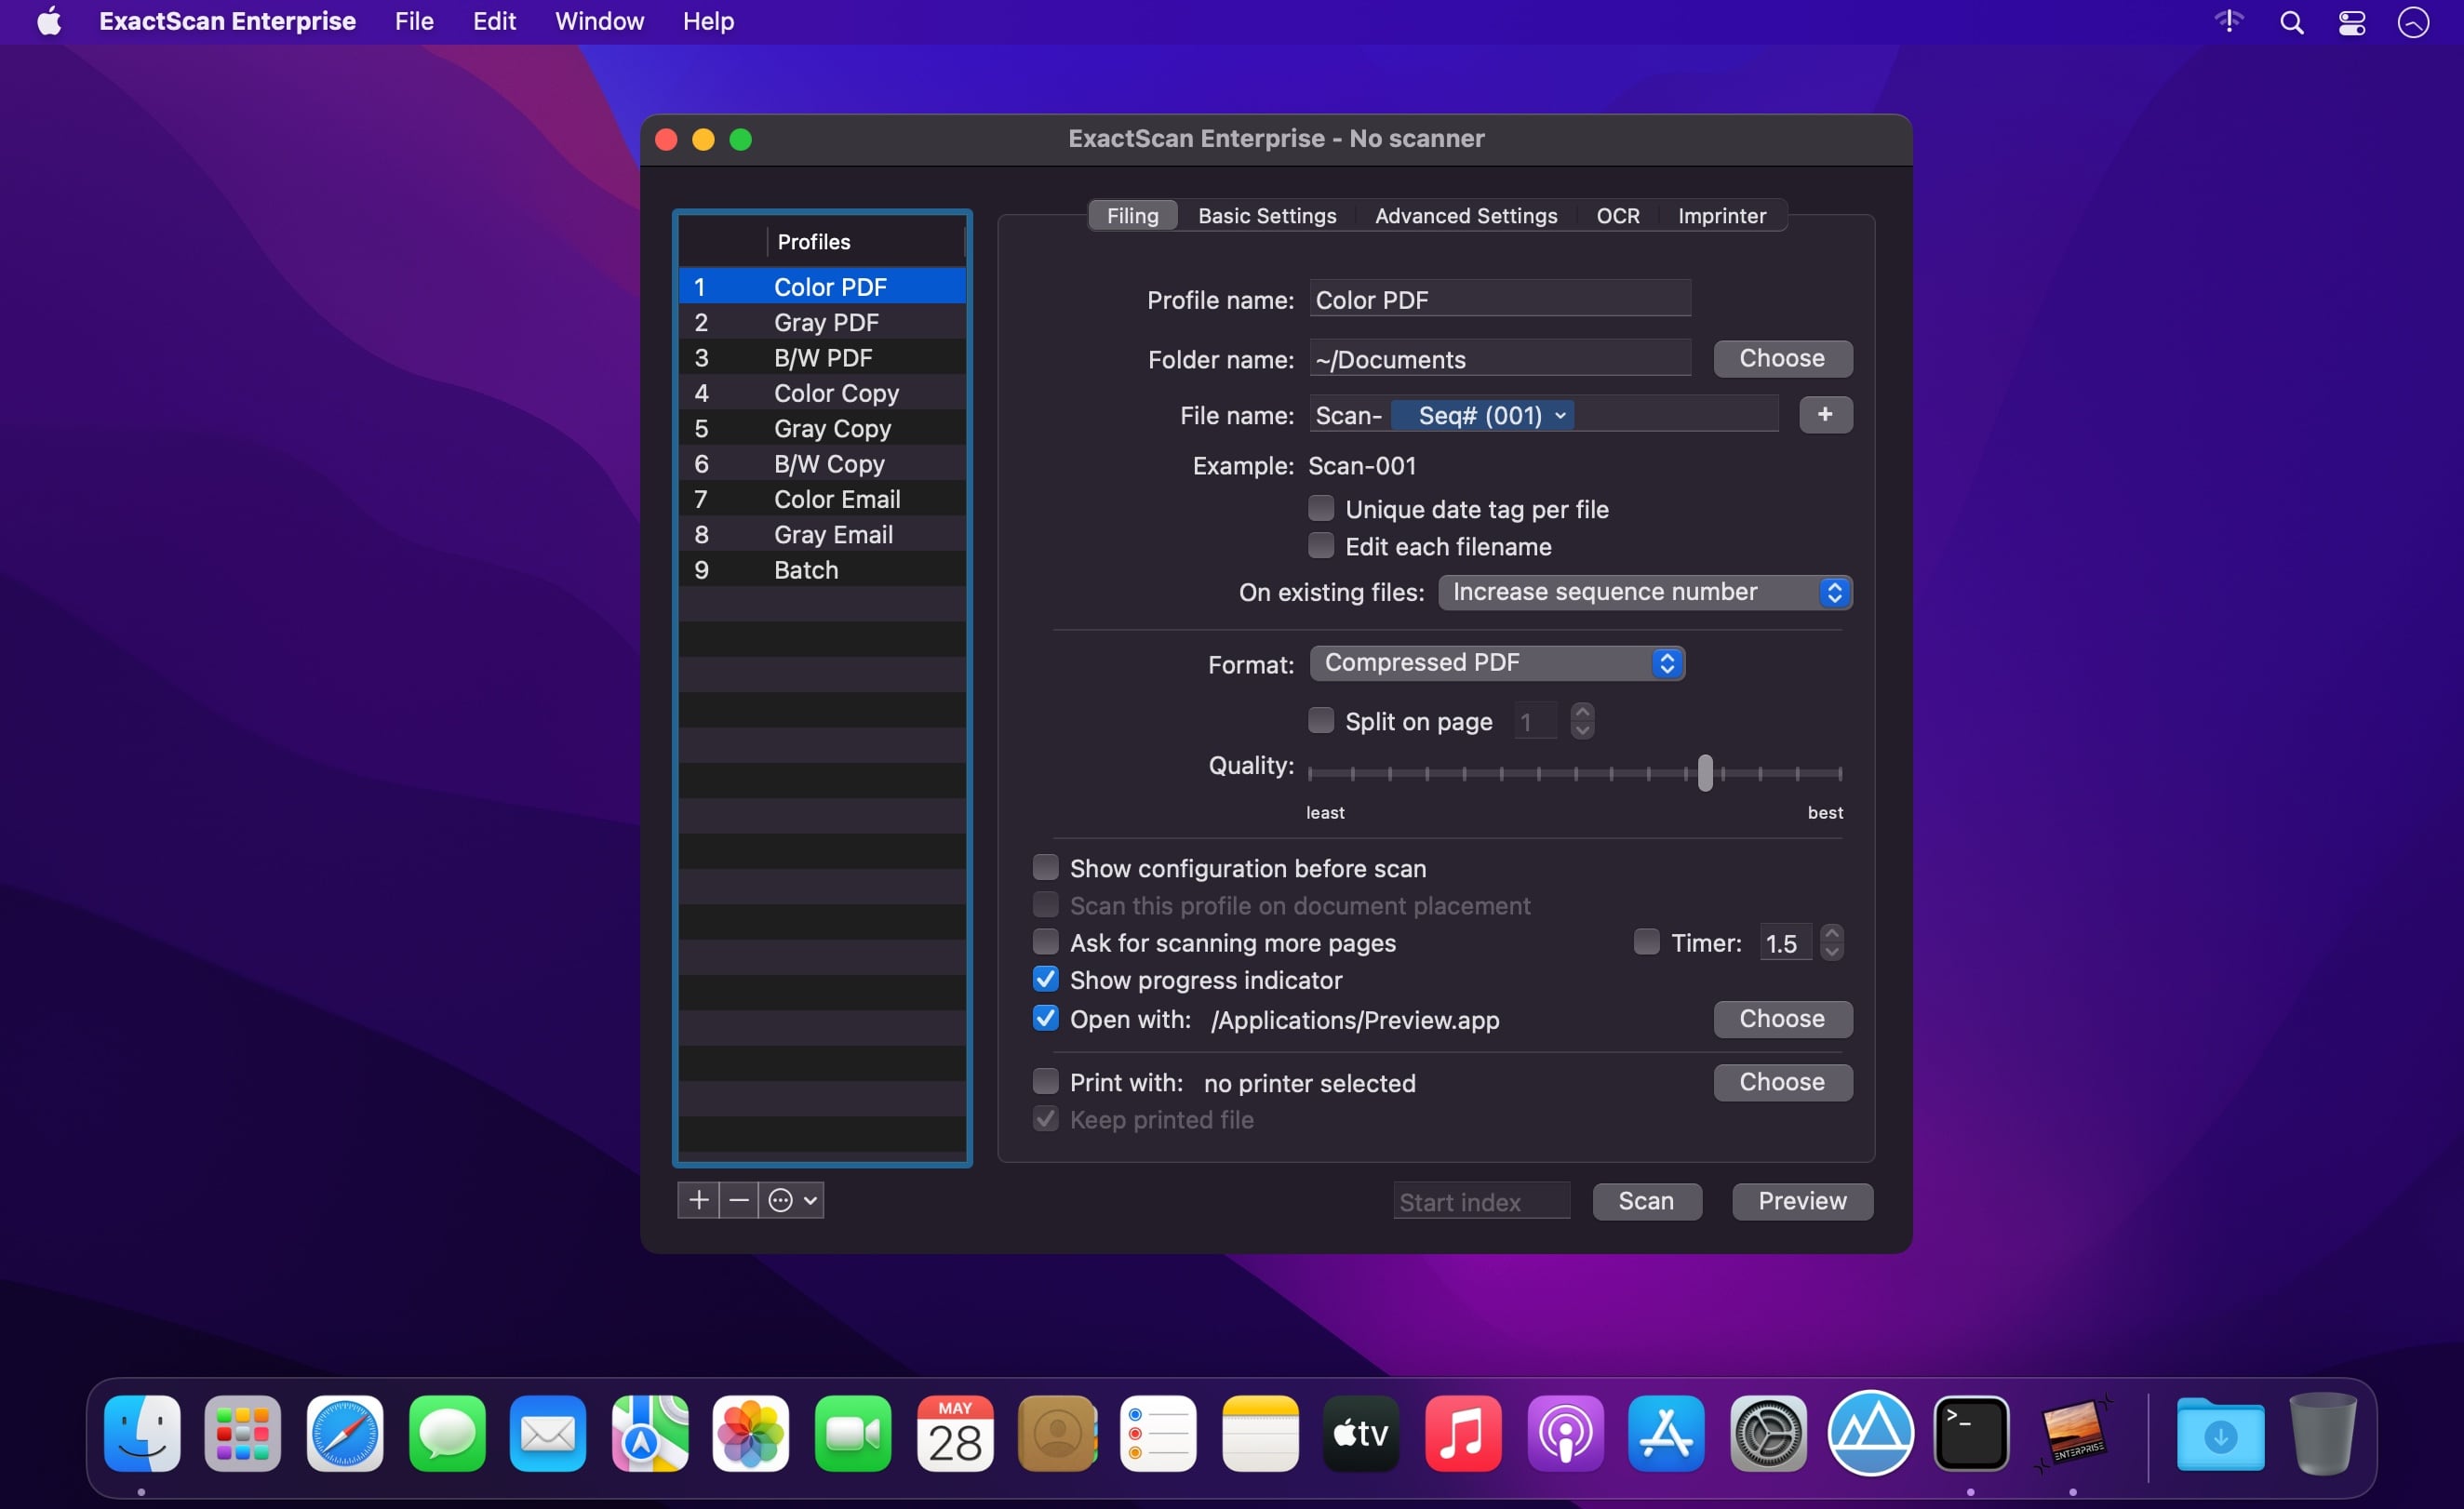Viewport: 2464px width, 1509px height.
Task: Click the add profile plus icon
Action: click(x=698, y=1200)
